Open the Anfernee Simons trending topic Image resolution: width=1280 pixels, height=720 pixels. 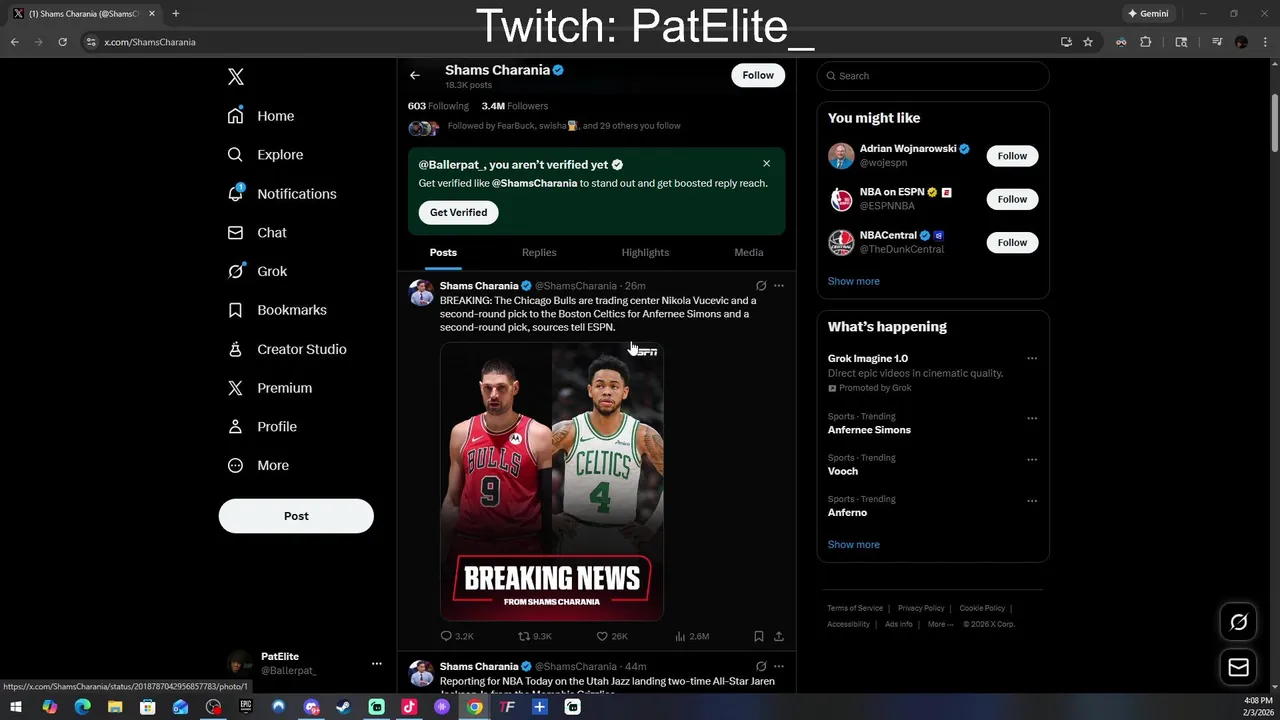coord(869,430)
